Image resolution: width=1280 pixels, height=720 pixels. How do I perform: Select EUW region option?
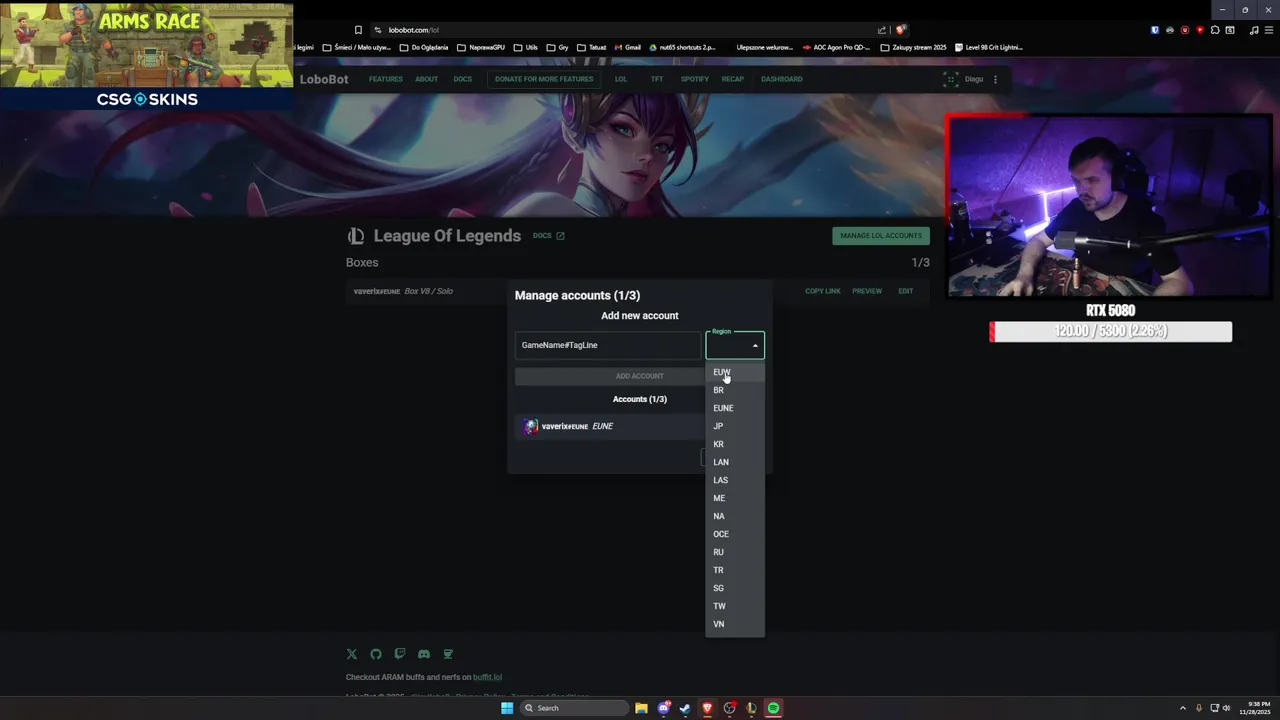(735, 372)
